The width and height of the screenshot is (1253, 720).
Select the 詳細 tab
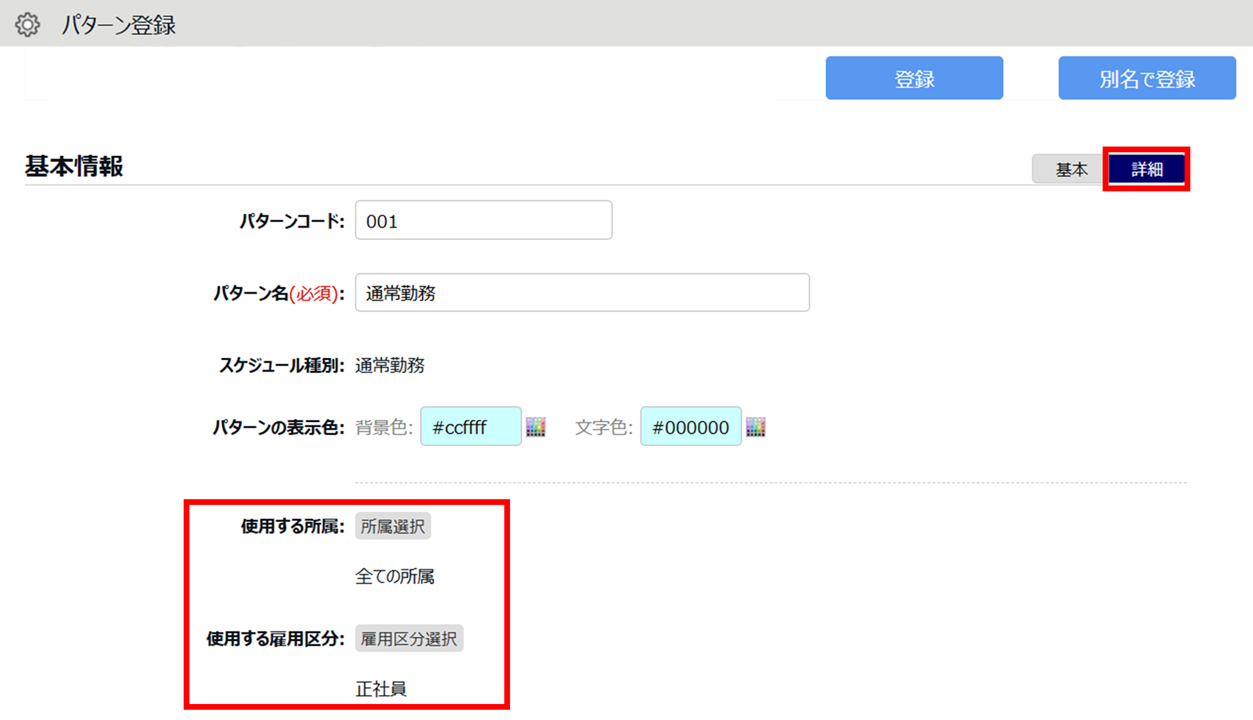(1147, 169)
